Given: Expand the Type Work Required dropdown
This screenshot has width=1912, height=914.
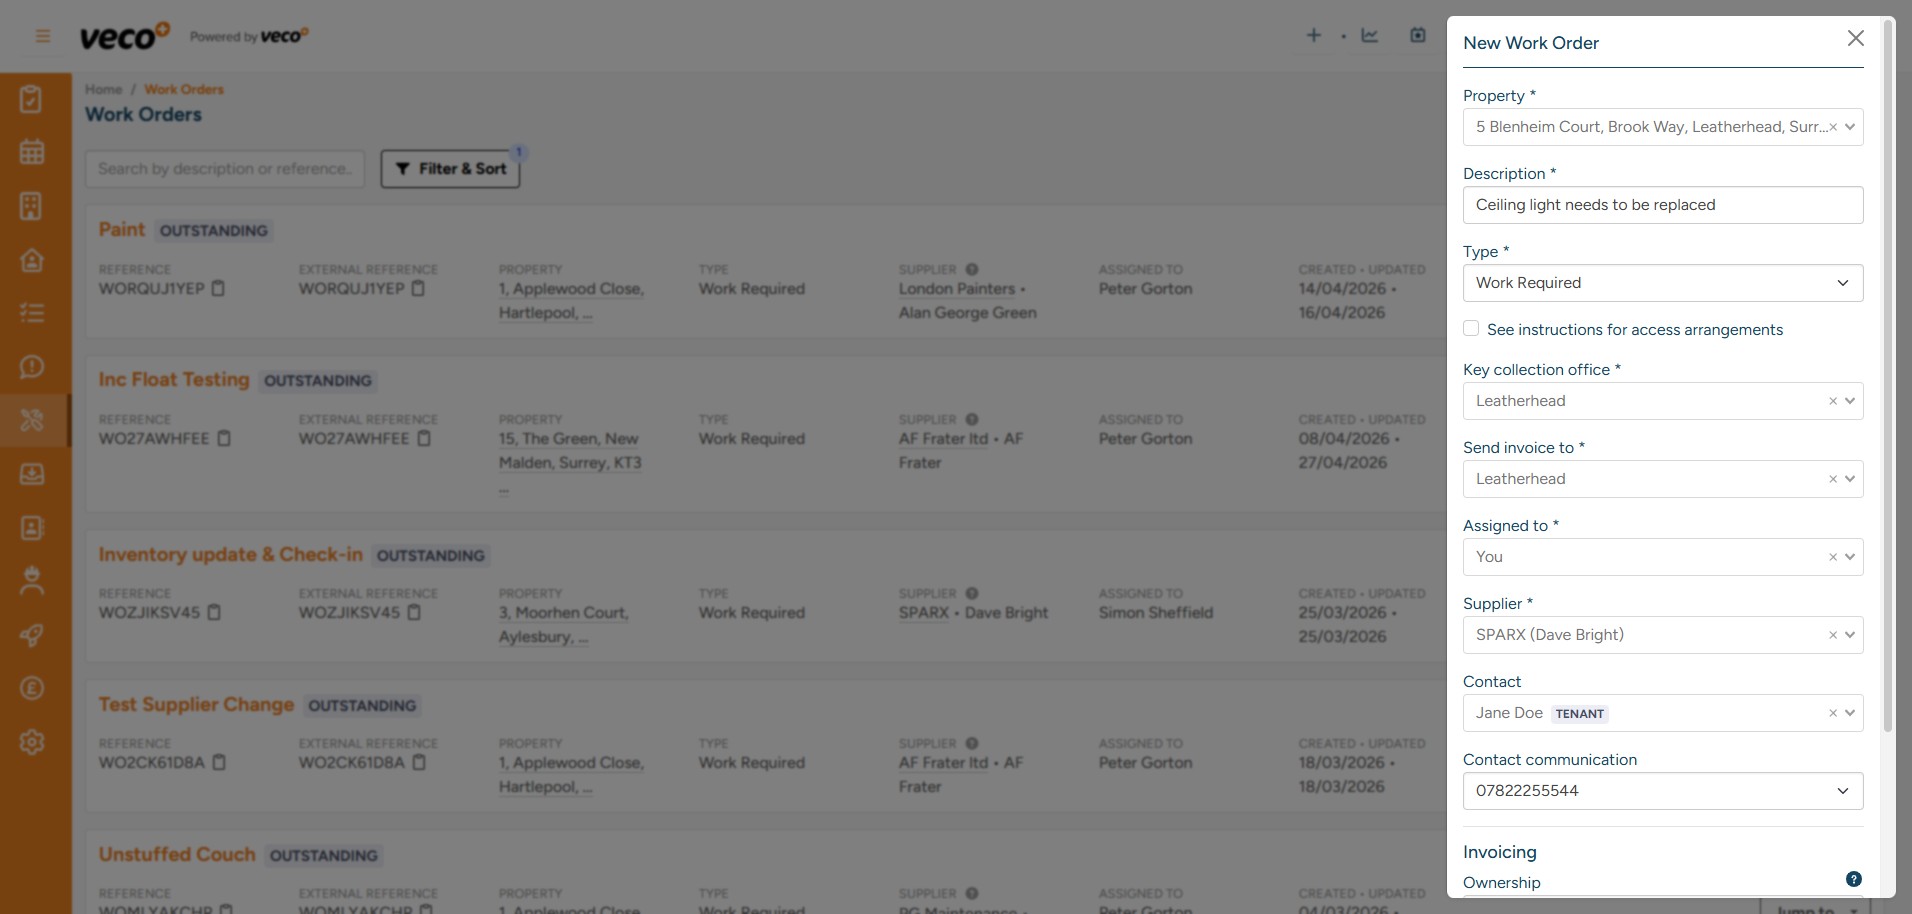Looking at the screenshot, I should point(1663,283).
